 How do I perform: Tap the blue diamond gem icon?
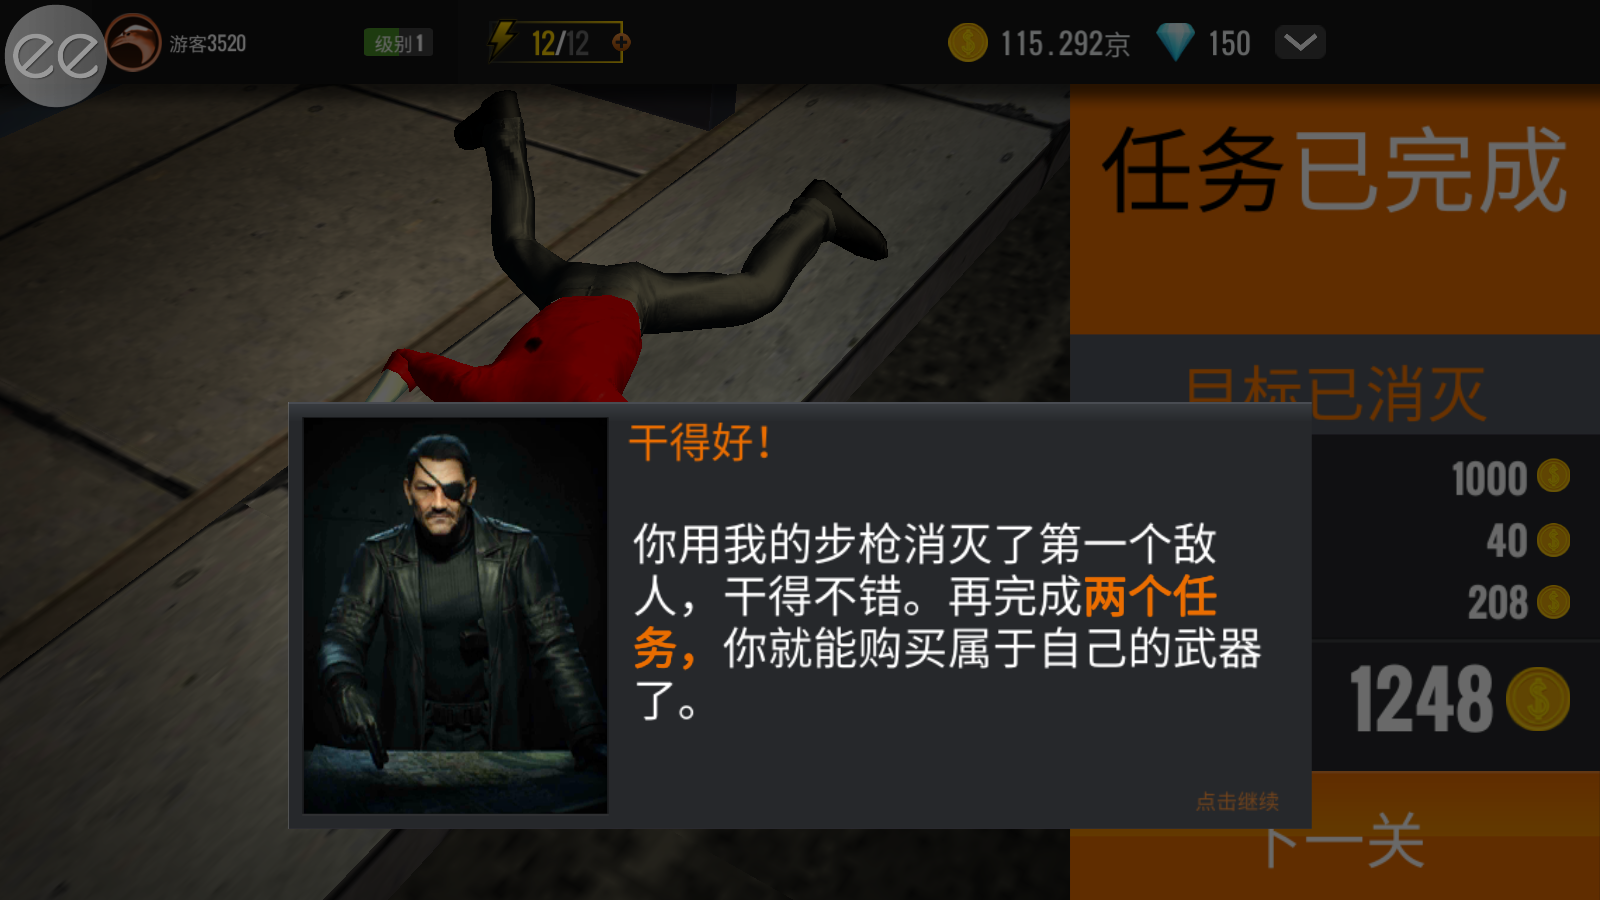(x=1175, y=42)
